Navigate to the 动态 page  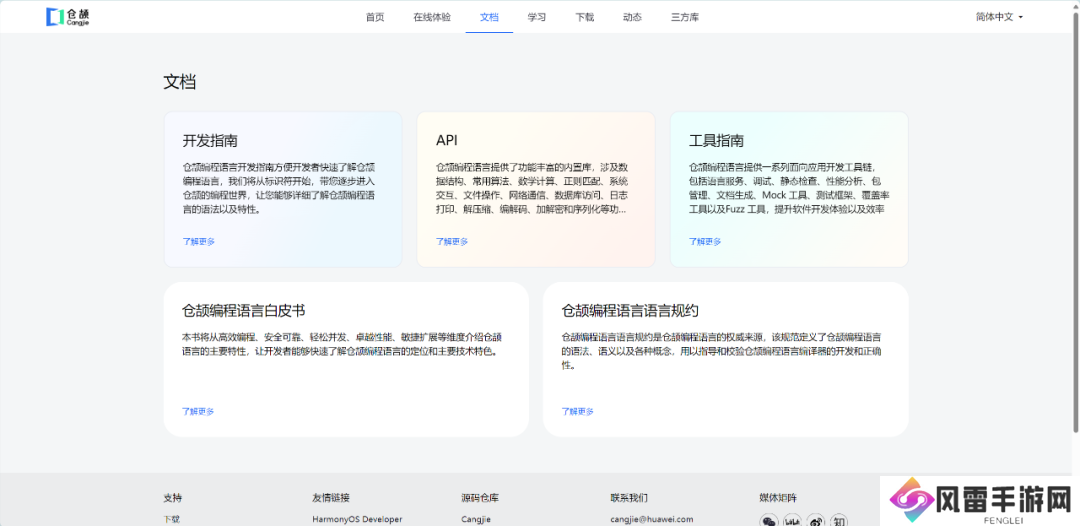tap(632, 17)
